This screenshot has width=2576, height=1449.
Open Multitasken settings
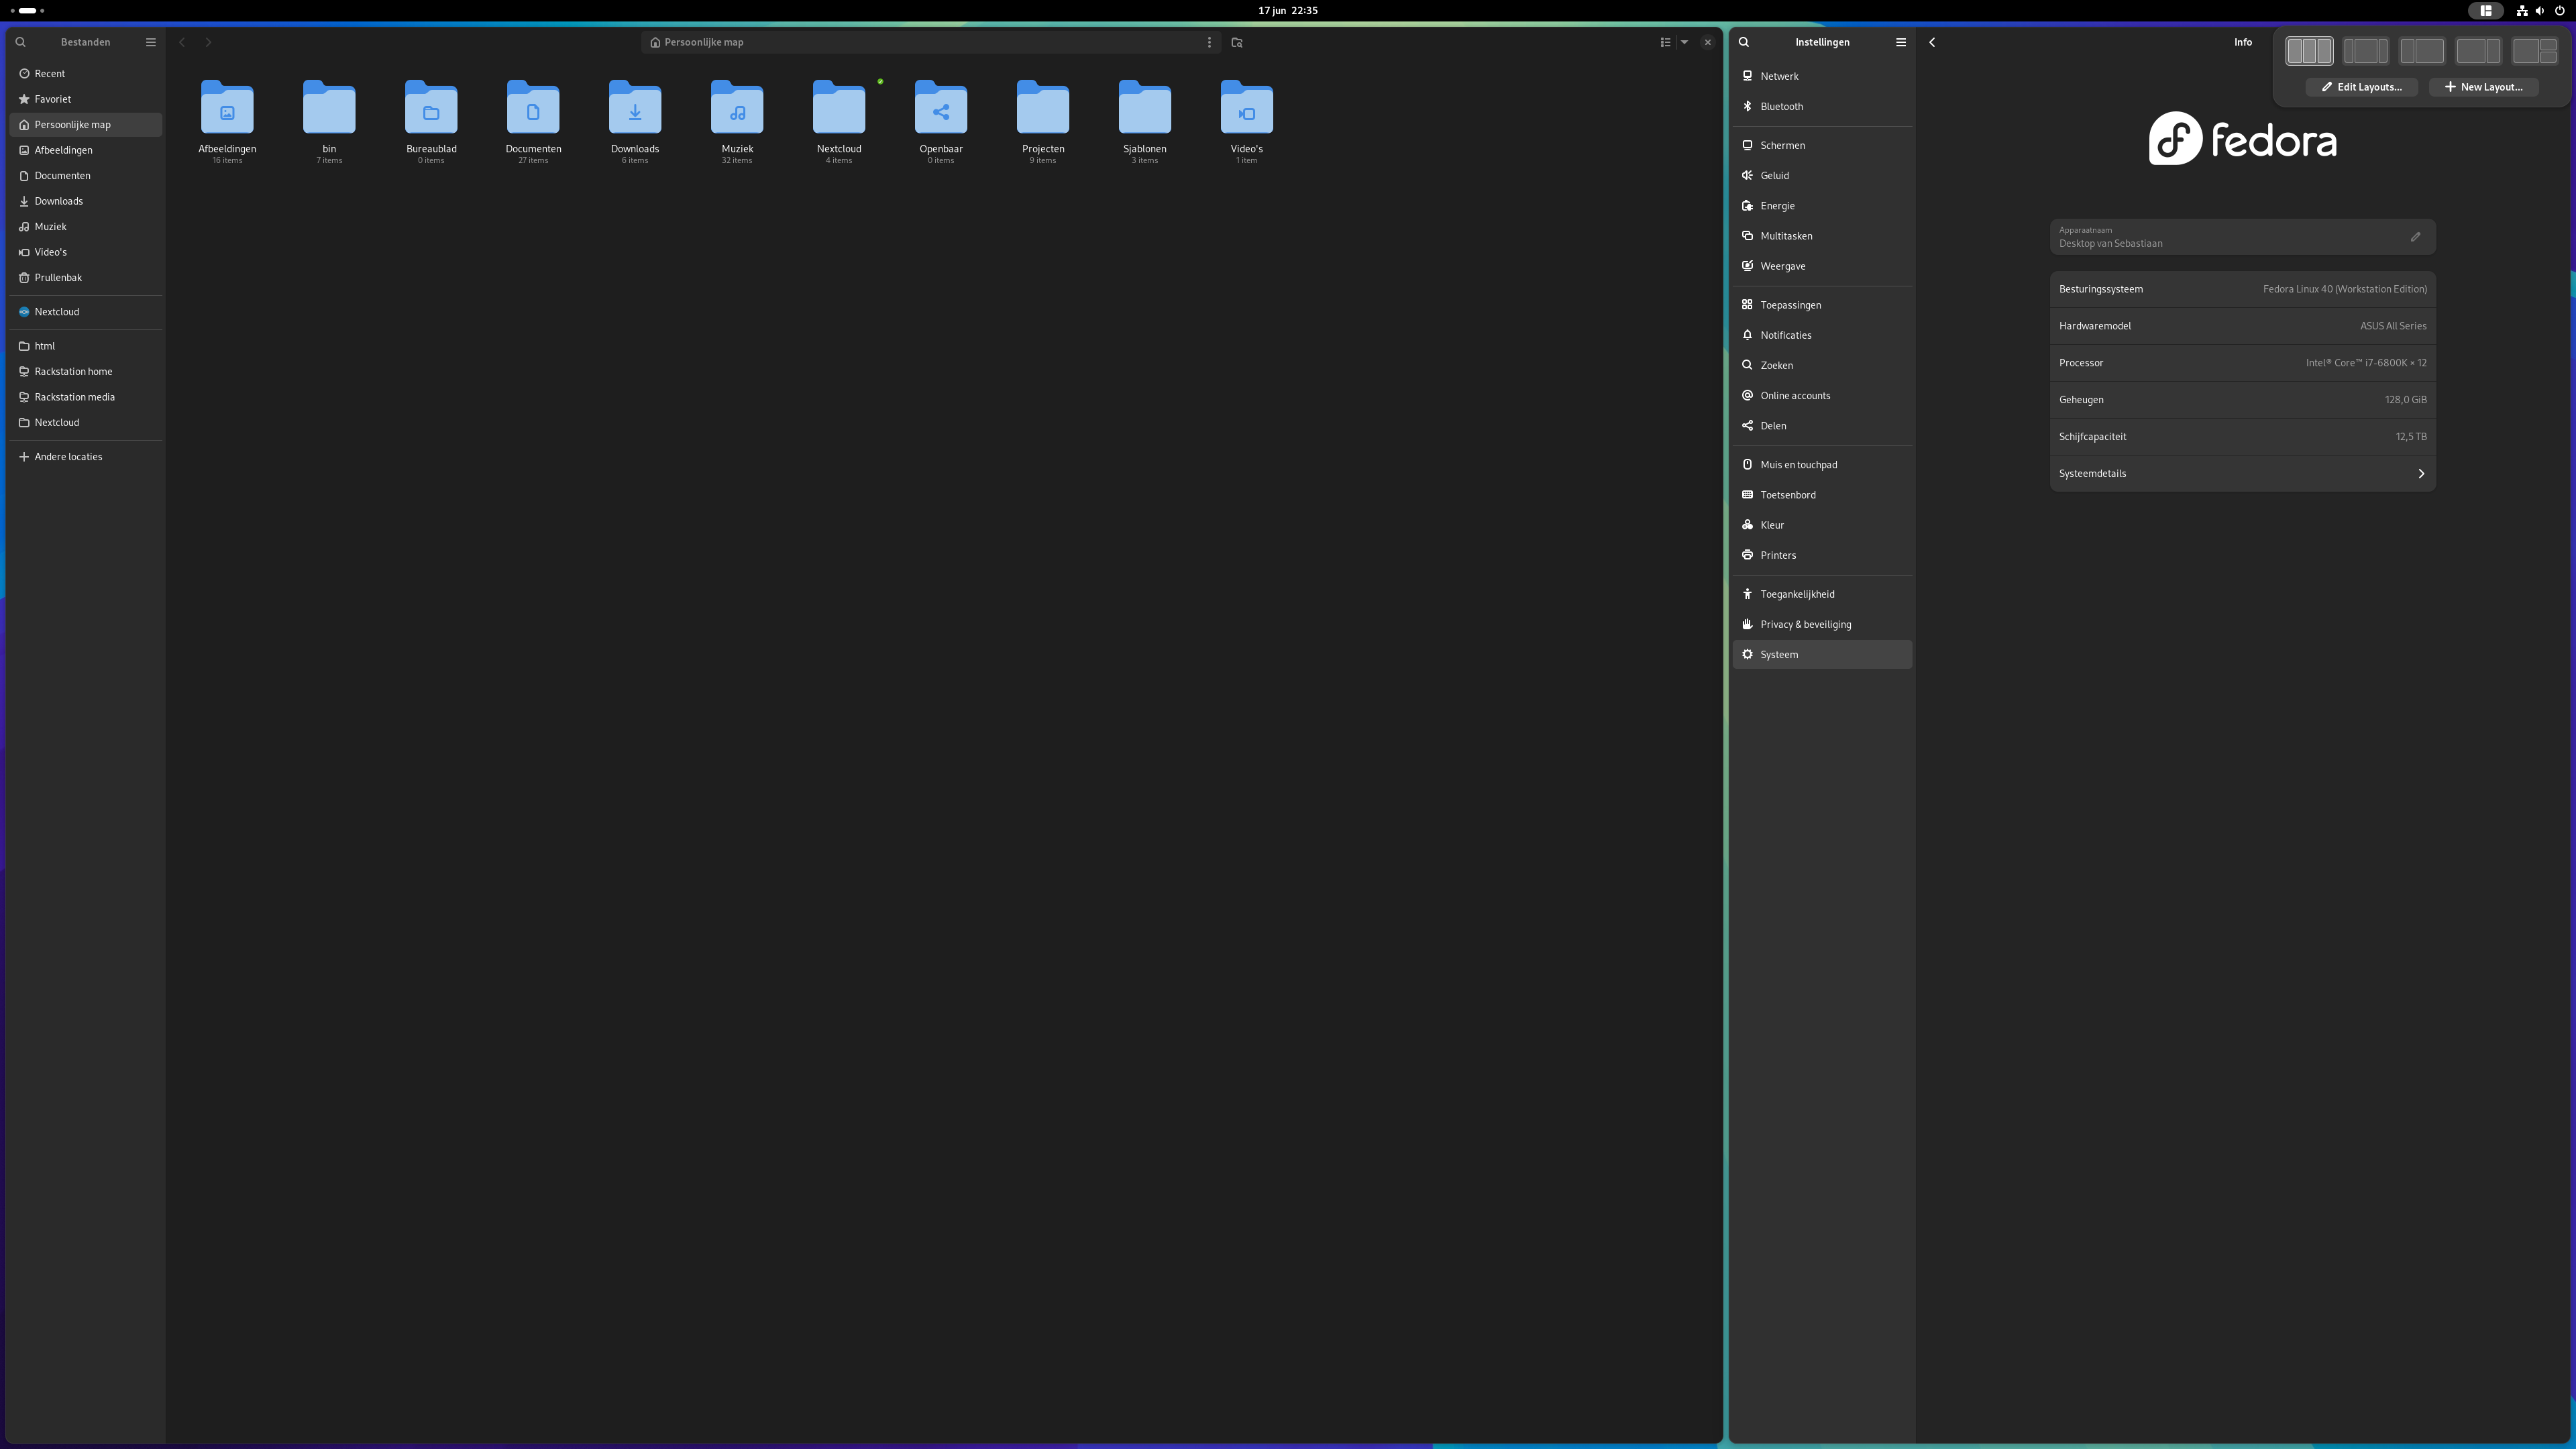pyautogui.click(x=1822, y=236)
